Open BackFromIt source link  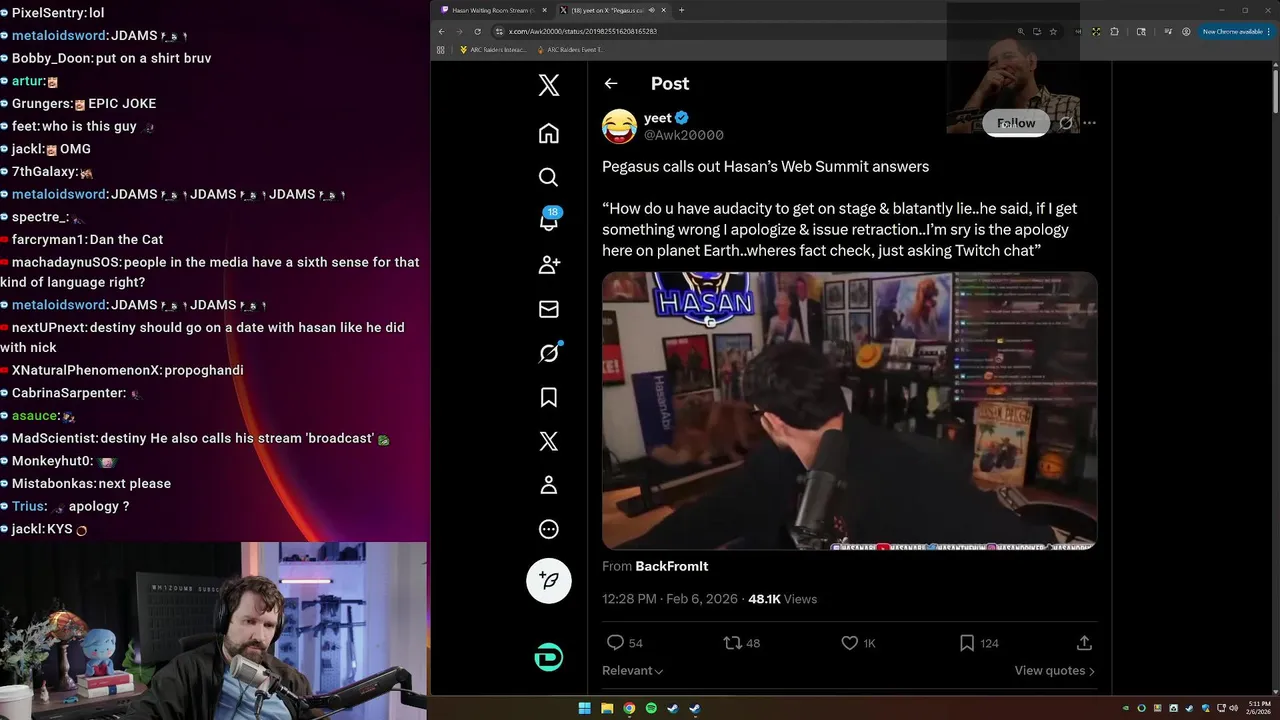coord(671,566)
